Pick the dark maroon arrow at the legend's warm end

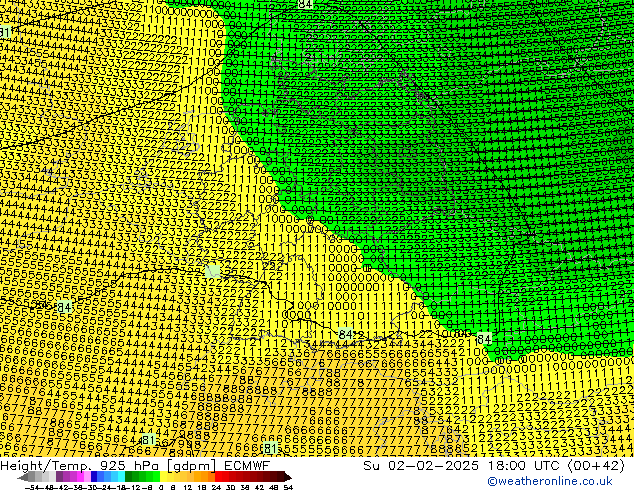pos(287,477)
